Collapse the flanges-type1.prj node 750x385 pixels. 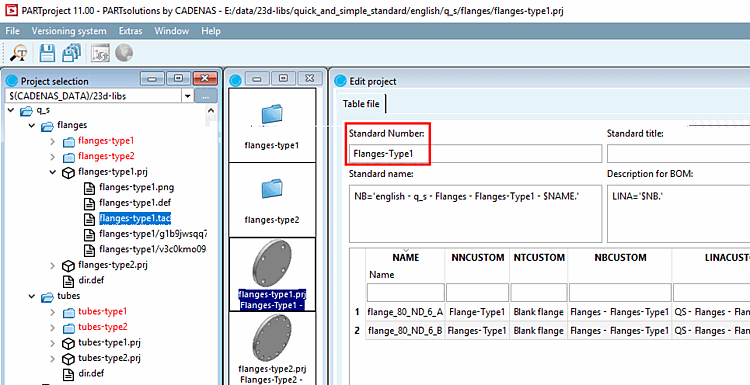point(53,172)
